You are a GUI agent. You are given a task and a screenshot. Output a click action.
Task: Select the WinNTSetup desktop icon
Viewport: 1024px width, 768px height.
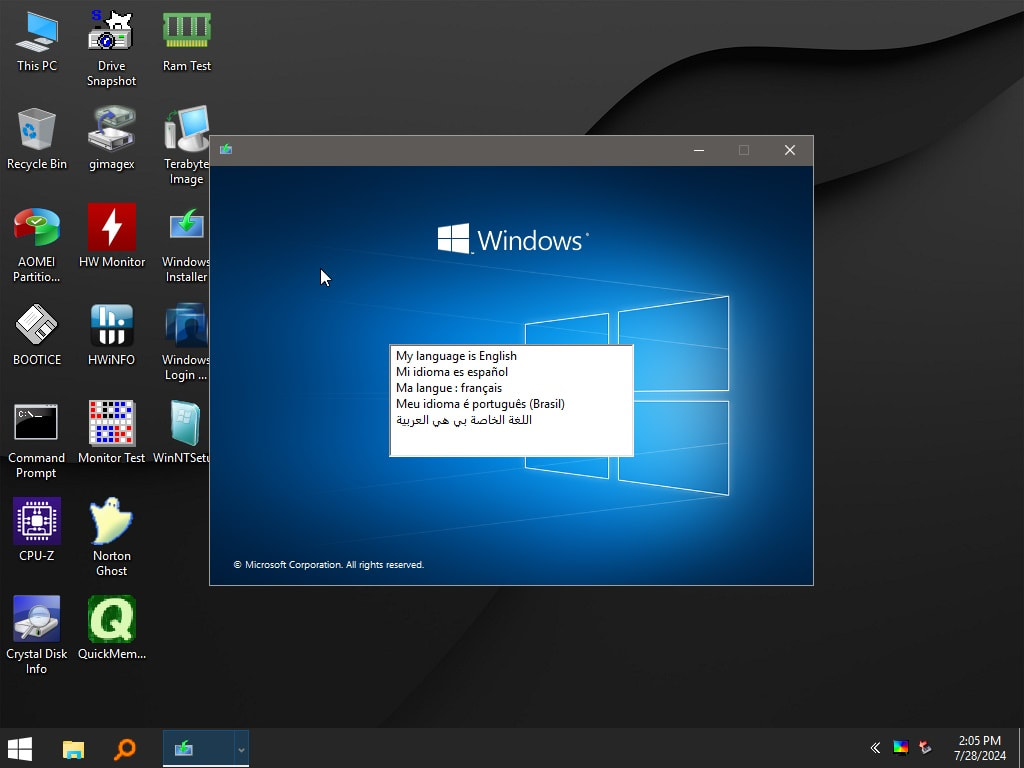tap(182, 433)
